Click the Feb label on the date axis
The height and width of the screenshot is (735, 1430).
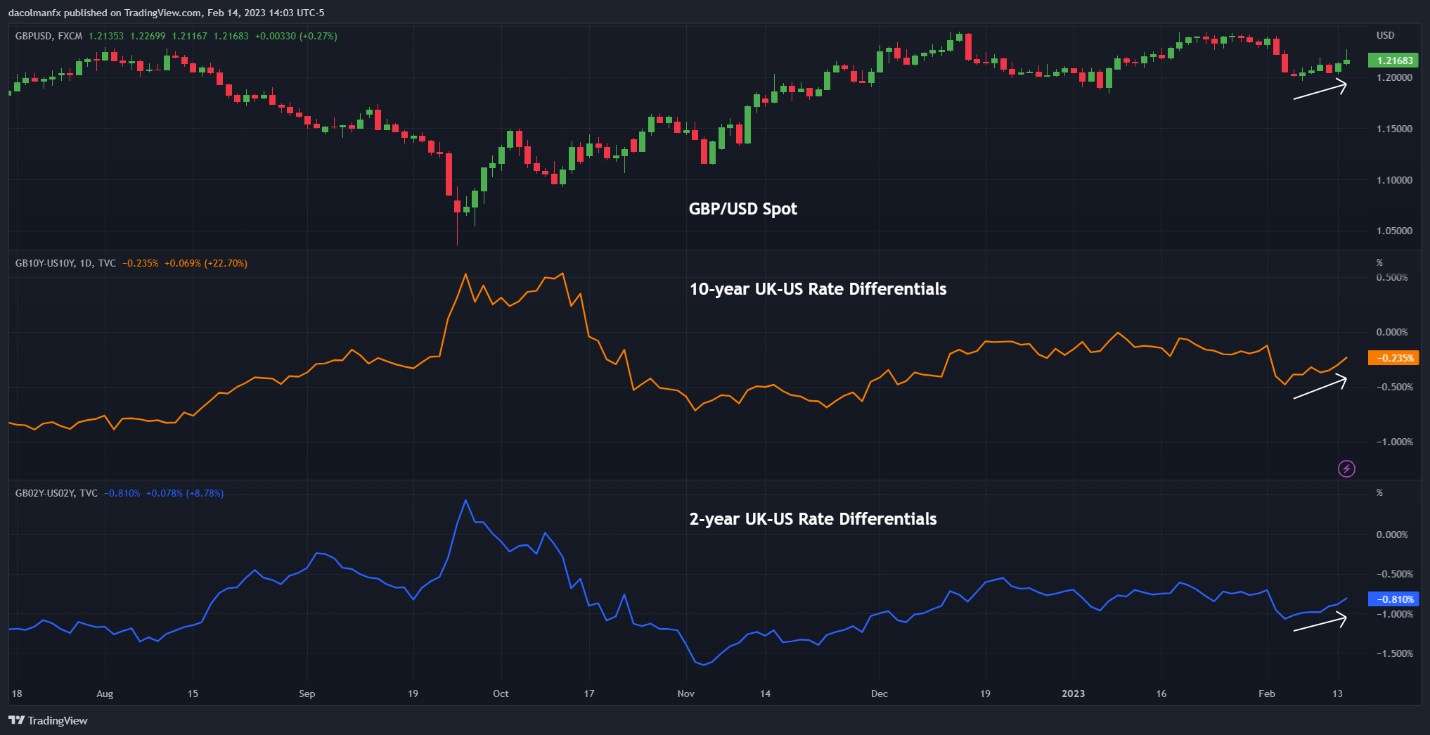(x=1267, y=692)
